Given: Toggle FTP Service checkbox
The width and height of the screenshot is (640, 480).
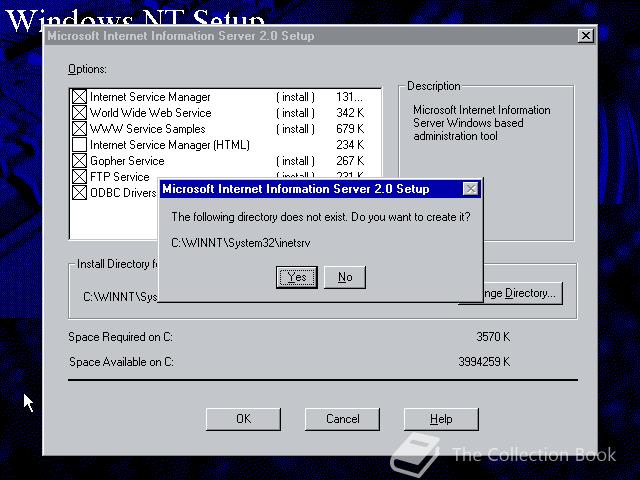Looking at the screenshot, I should (x=79, y=176).
